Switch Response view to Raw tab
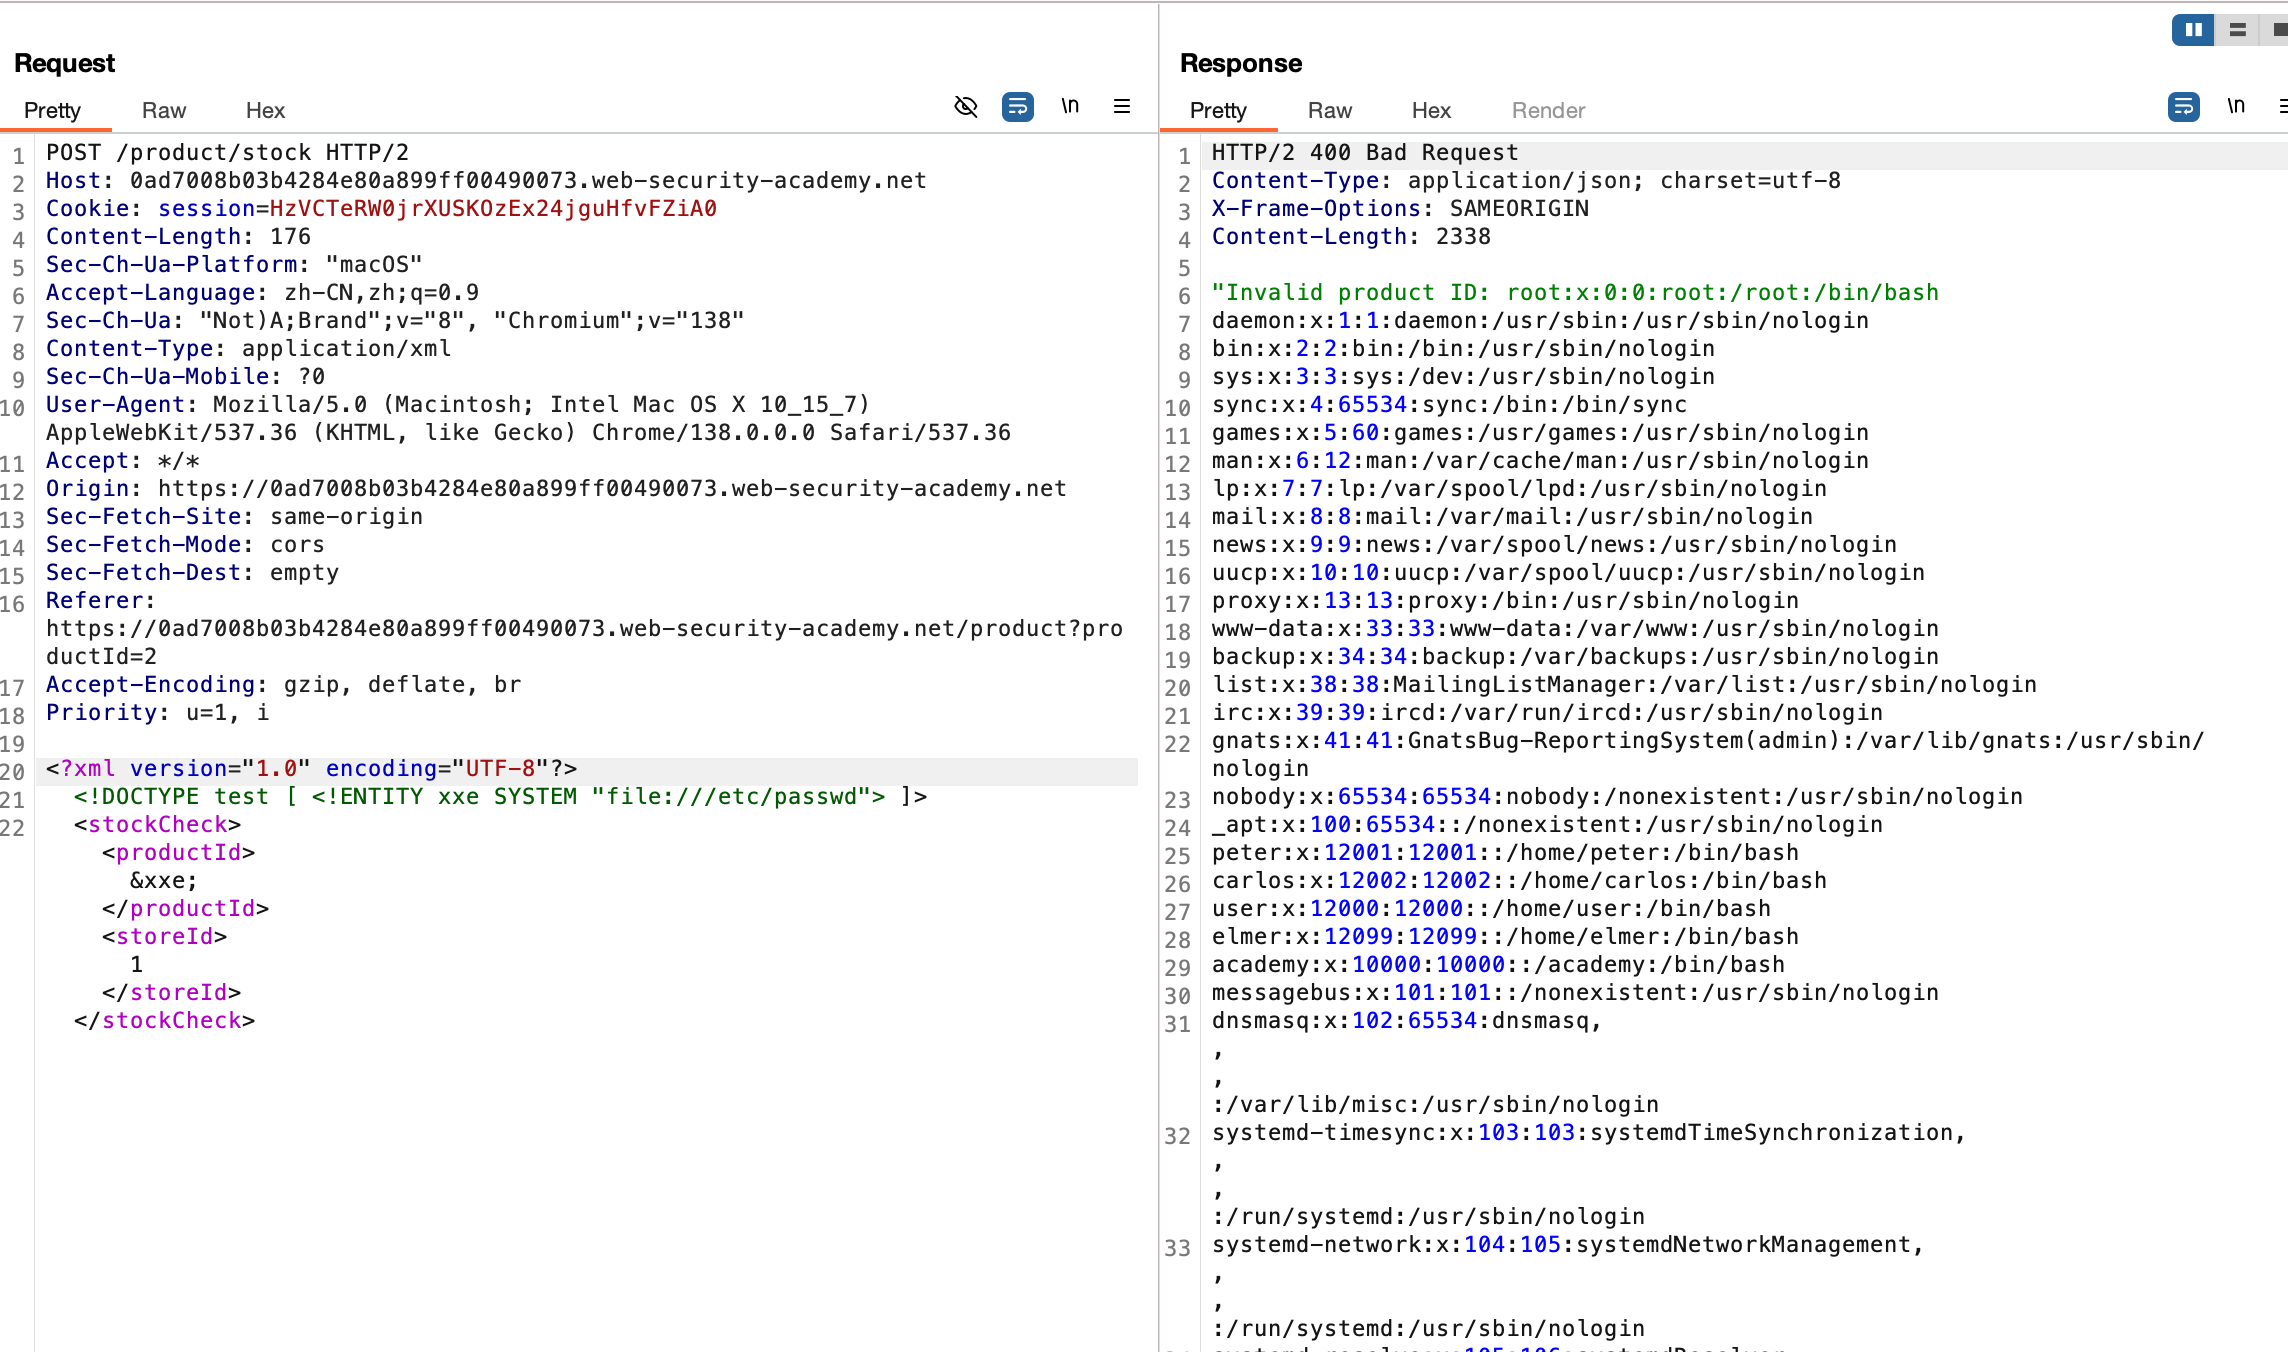Image resolution: width=2288 pixels, height=1352 pixels. coord(1329,110)
